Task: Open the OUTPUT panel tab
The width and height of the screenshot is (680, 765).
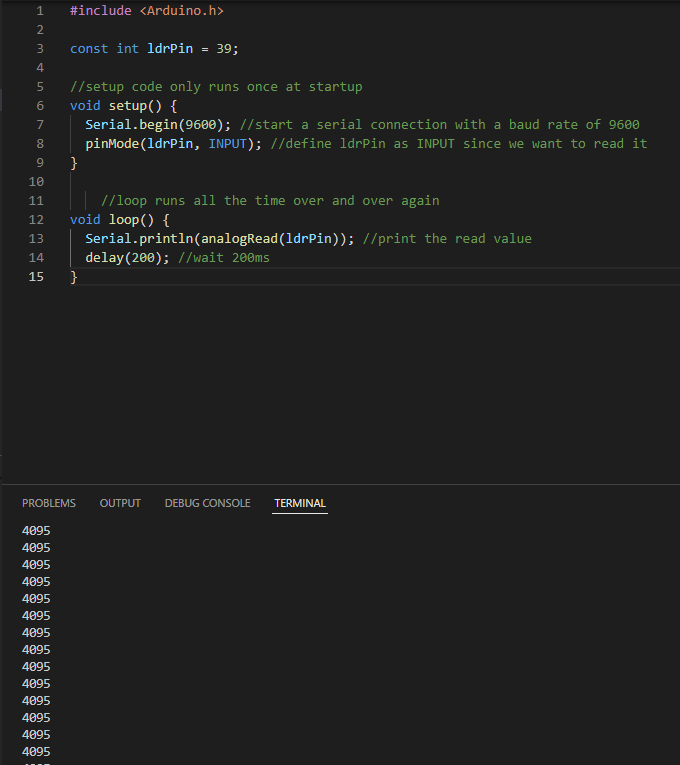Action: click(x=120, y=503)
